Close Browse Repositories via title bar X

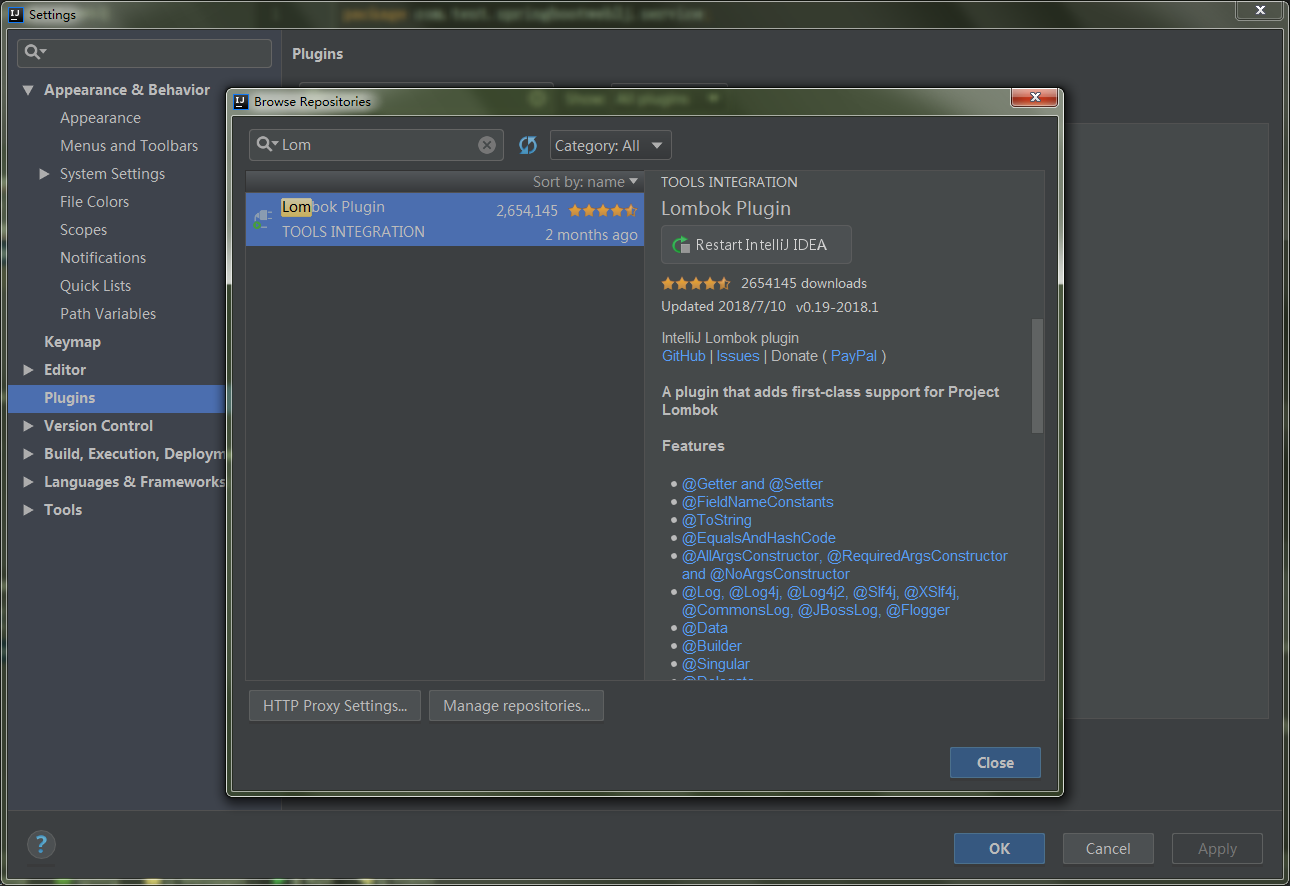tap(1035, 99)
